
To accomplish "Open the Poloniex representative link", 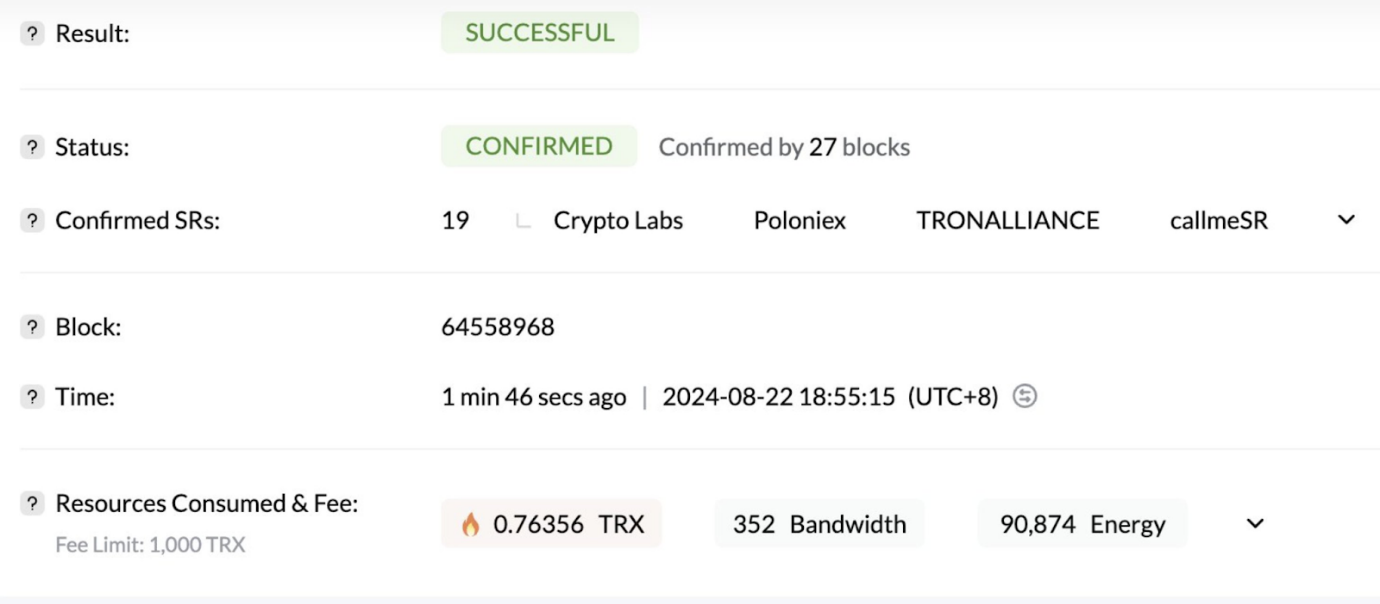I will tap(799, 221).
